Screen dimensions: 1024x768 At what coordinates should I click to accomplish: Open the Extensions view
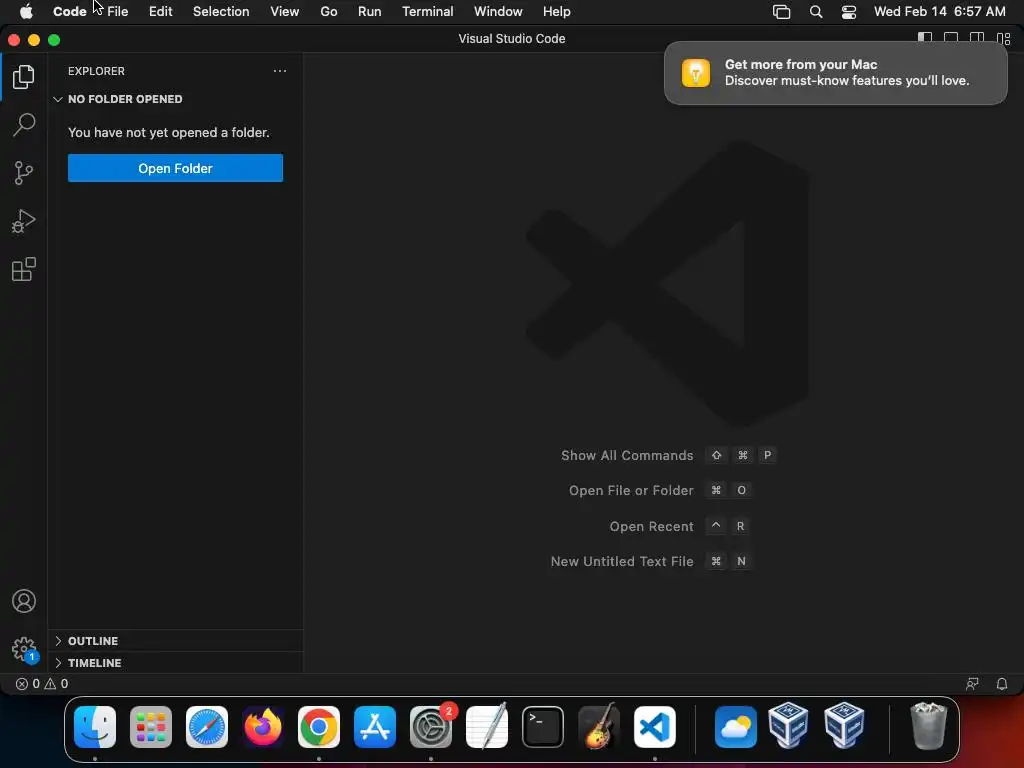[24, 269]
